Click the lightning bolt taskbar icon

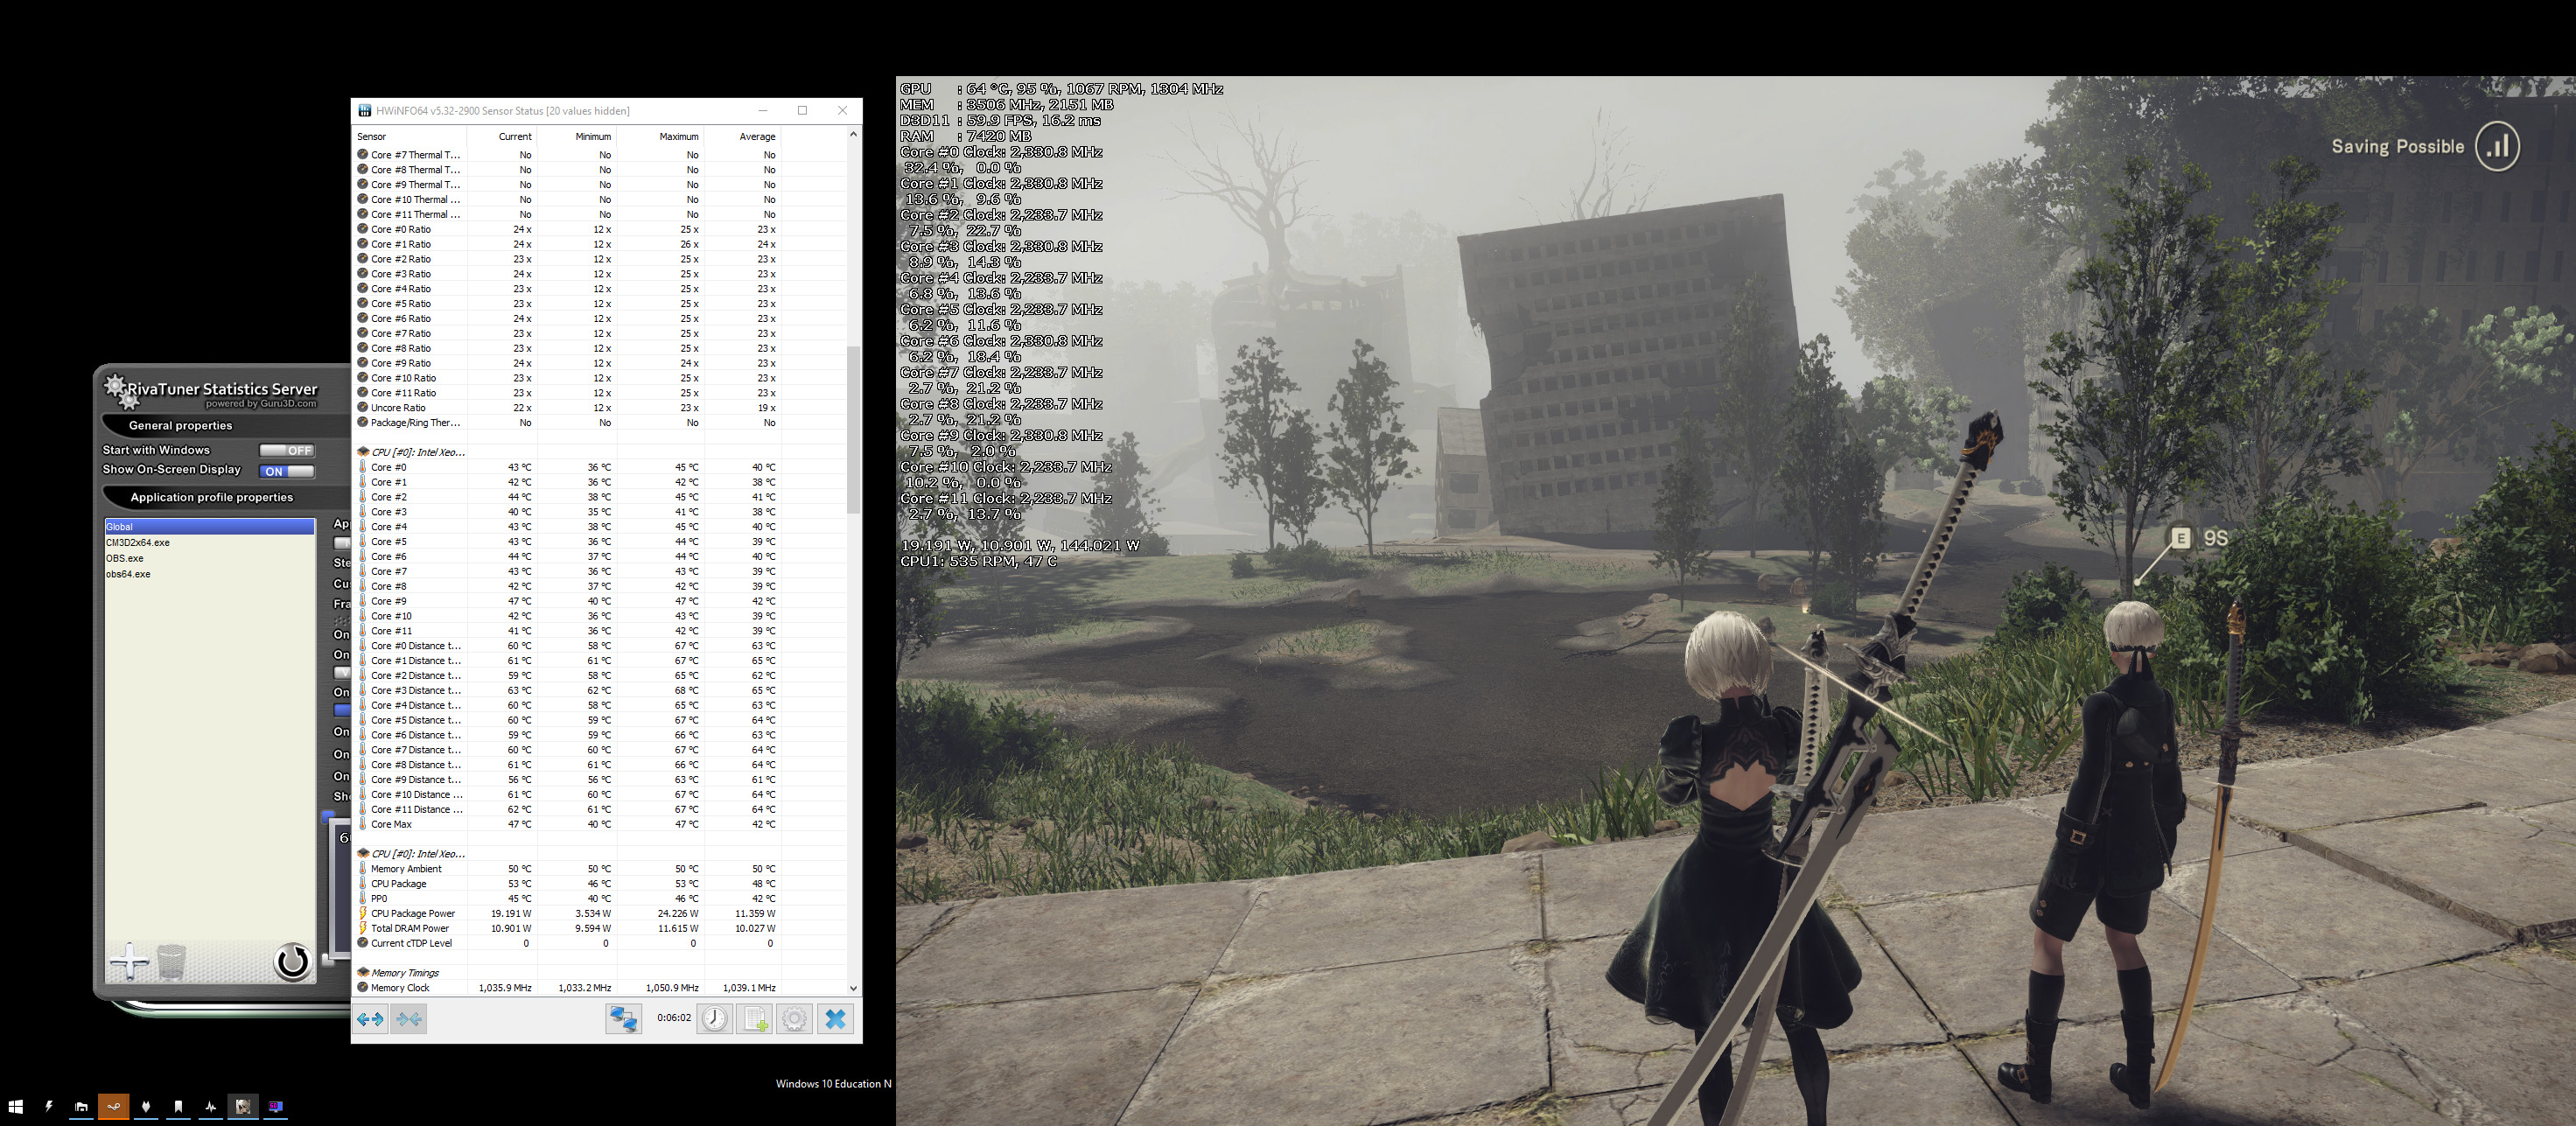48,1106
